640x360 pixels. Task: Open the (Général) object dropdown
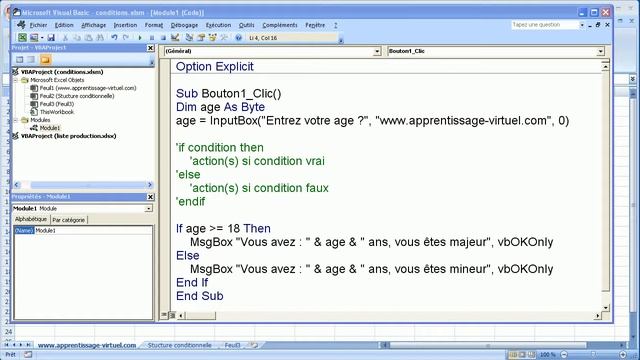pos(377,51)
